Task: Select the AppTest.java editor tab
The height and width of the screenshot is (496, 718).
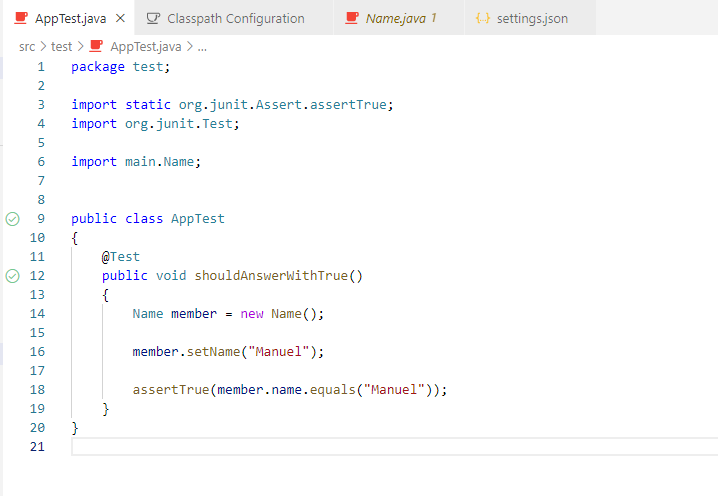Action: click(x=70, y=19)
